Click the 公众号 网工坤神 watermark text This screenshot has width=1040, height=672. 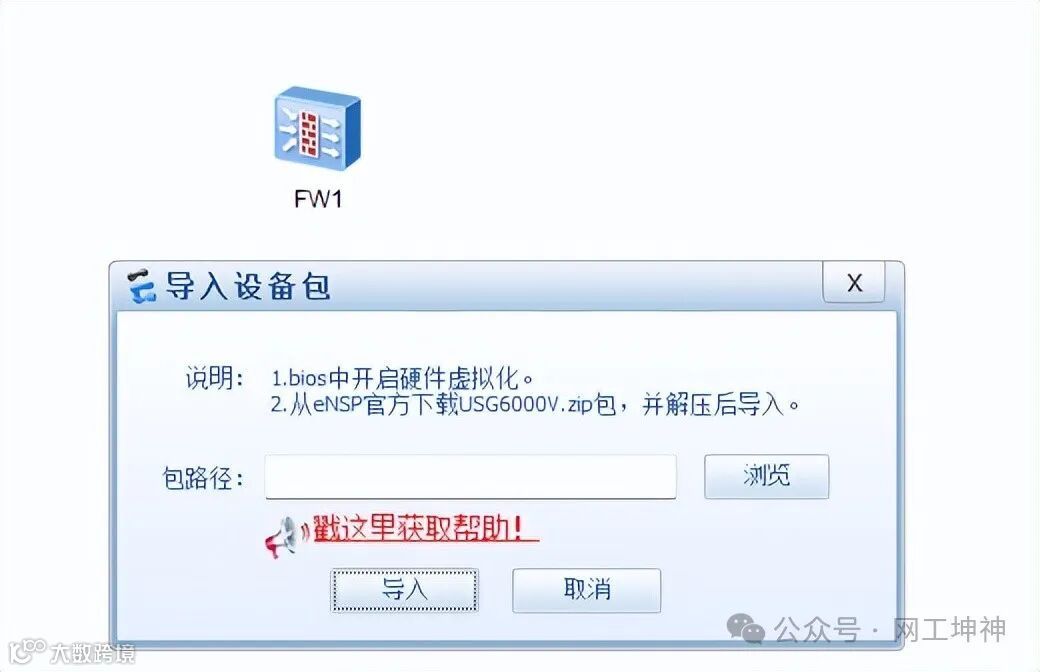pos(890,630)
